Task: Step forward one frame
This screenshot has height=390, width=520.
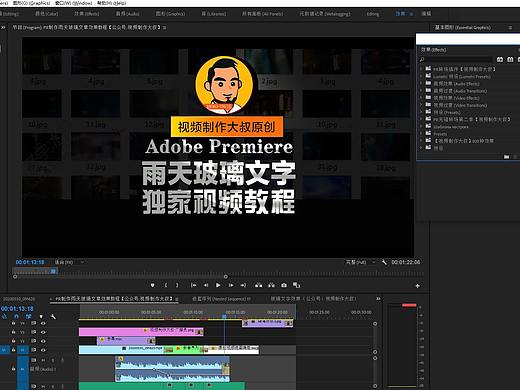Action: pos(231,285)
